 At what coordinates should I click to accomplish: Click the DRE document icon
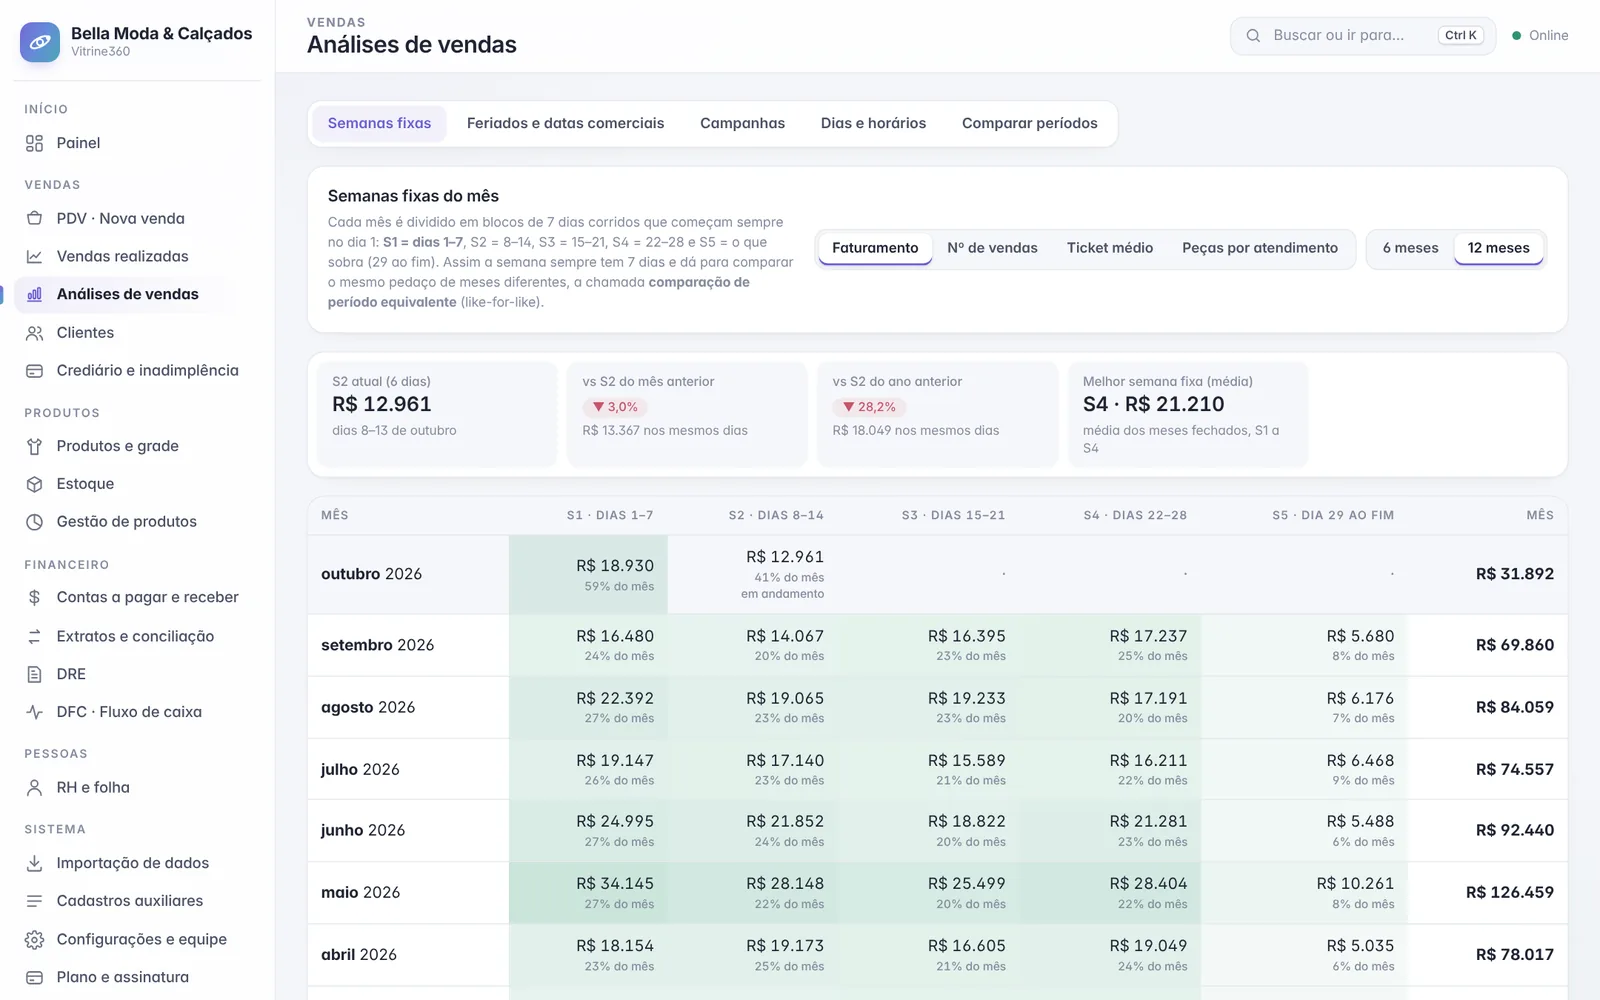34,674
